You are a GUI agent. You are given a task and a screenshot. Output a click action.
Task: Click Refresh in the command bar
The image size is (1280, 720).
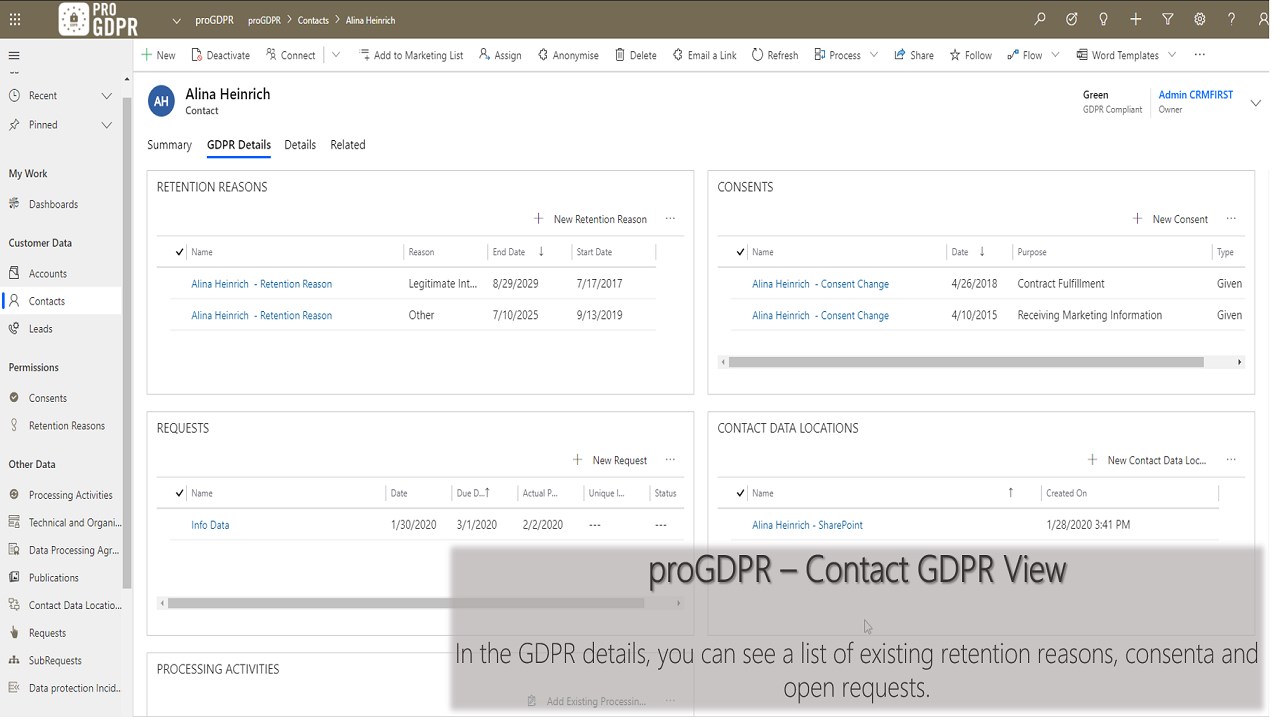coord(775,55)
